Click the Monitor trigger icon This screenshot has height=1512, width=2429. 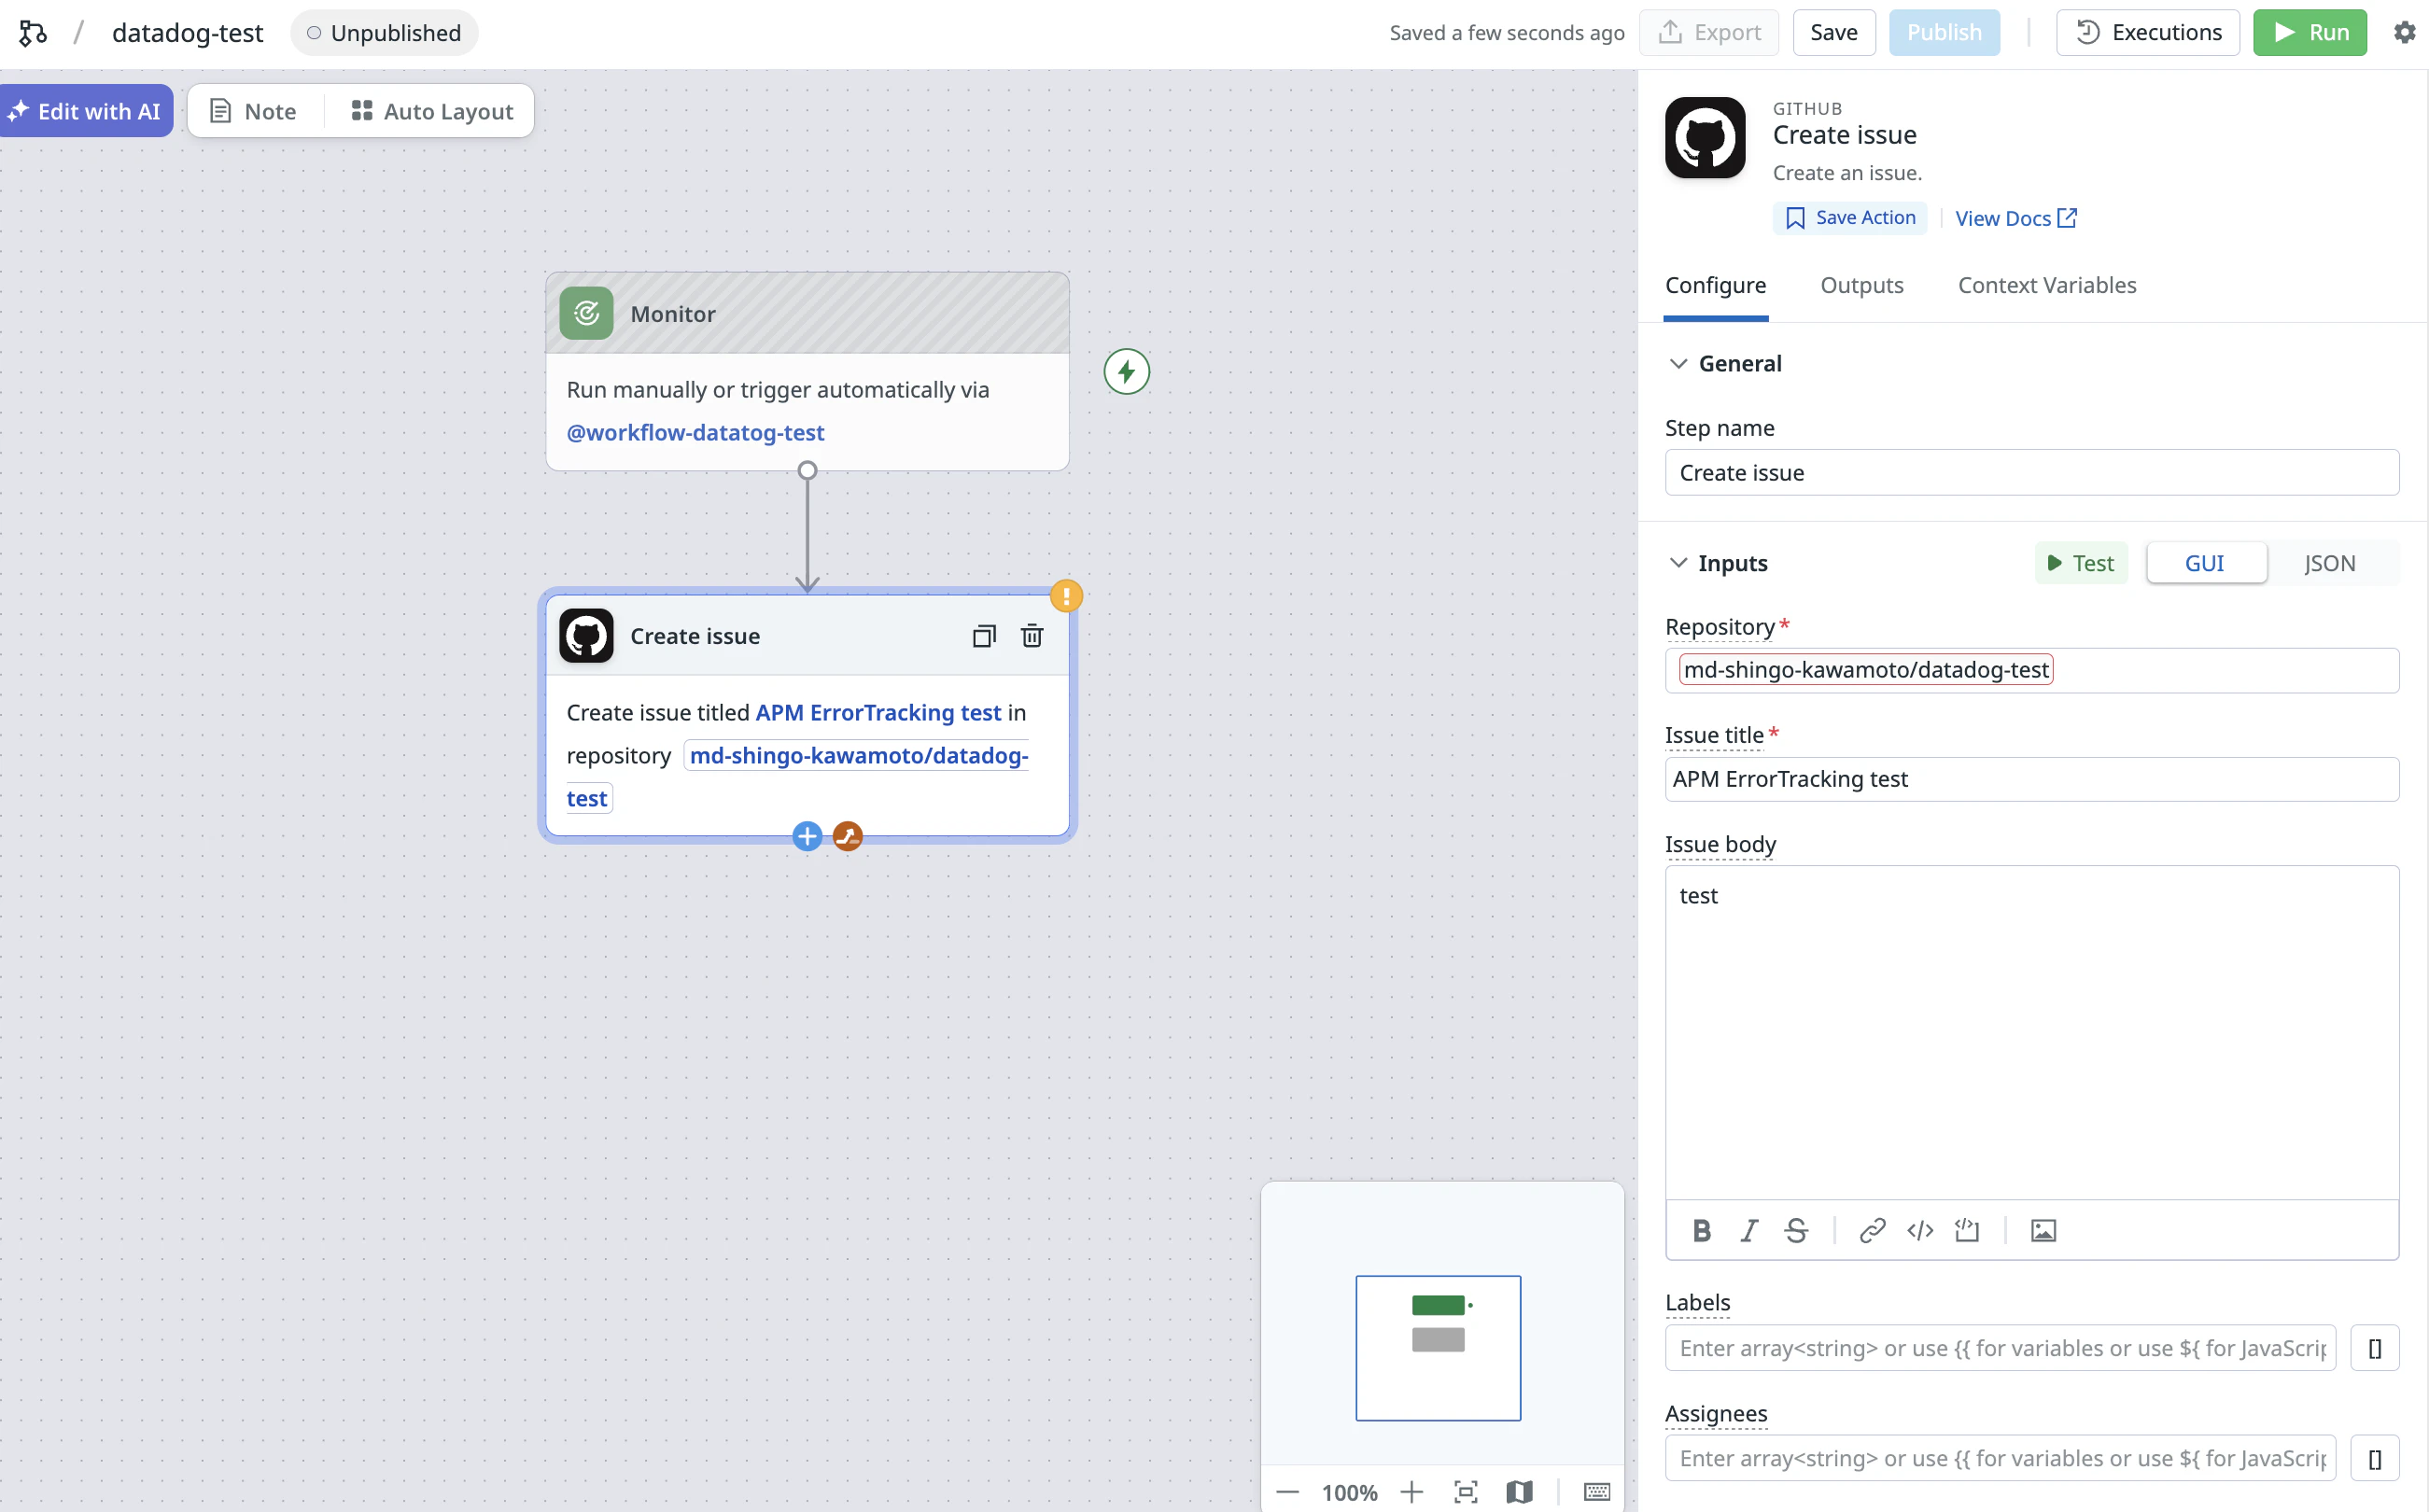[x=586, y=314]
